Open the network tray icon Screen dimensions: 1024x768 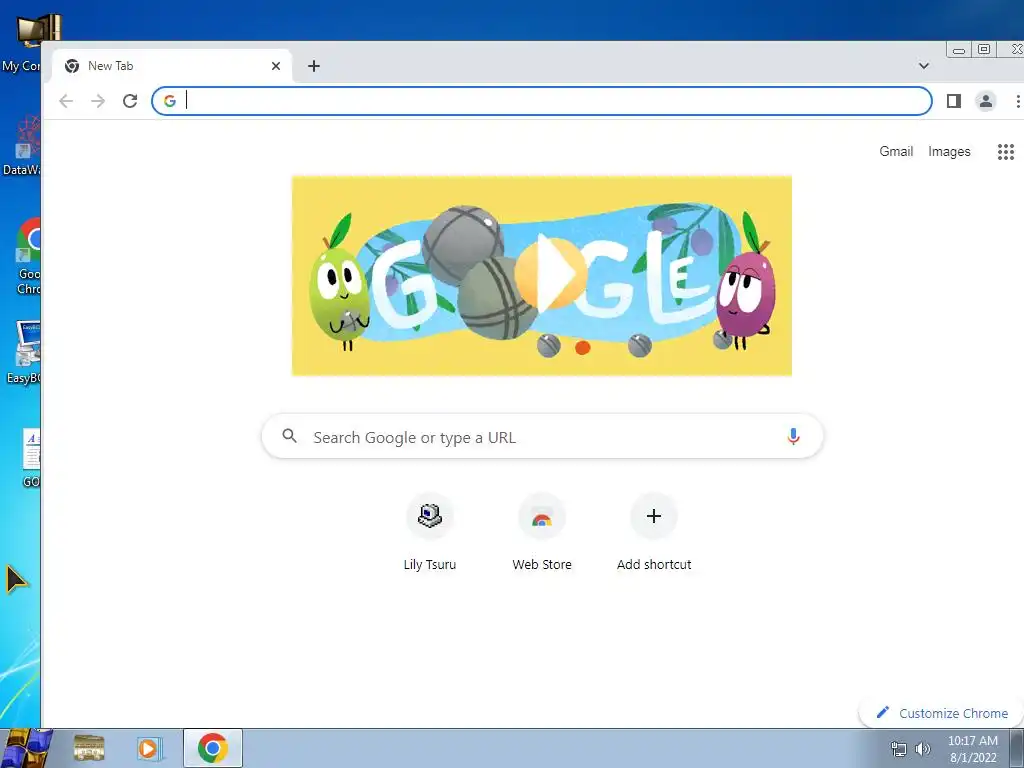pyautogui.click(x=899, y=748)
